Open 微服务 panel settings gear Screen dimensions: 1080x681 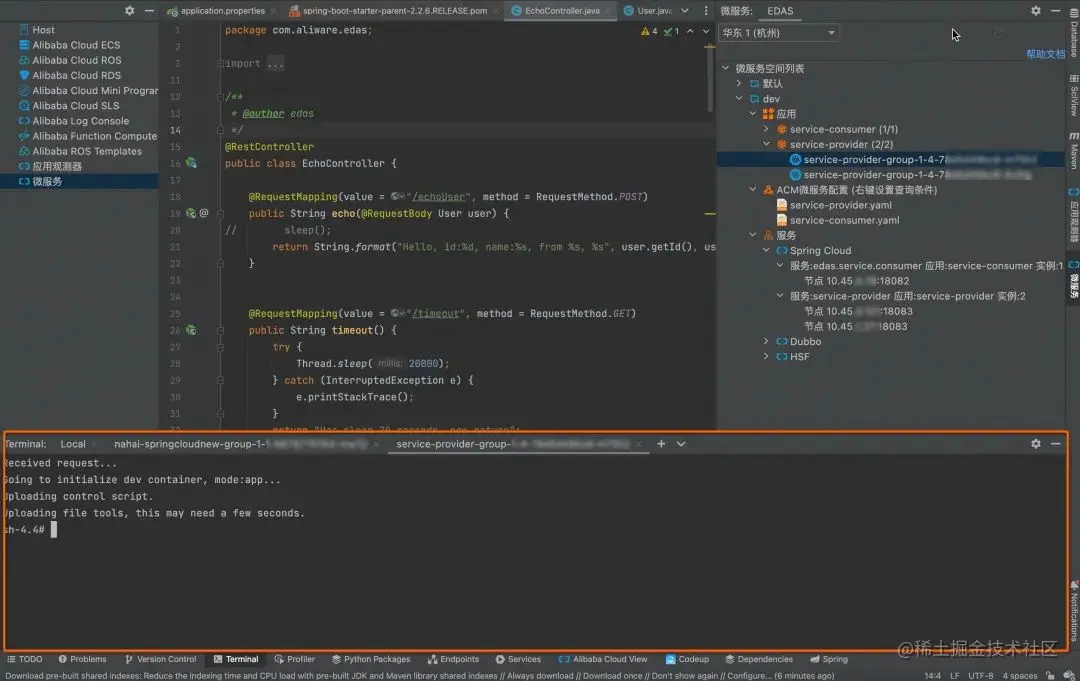click(x=1035, y=10)
